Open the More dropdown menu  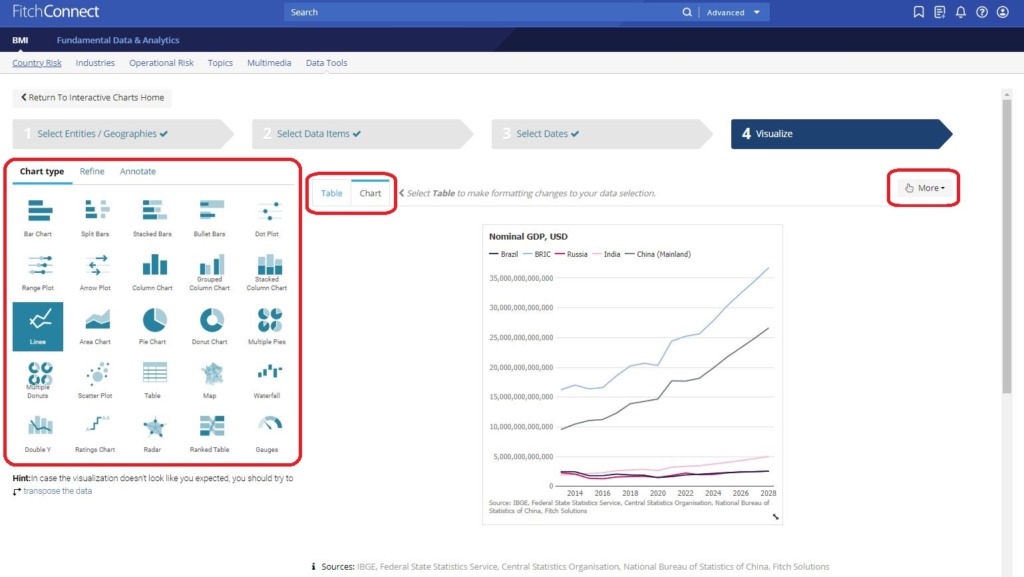pos(924,188)
